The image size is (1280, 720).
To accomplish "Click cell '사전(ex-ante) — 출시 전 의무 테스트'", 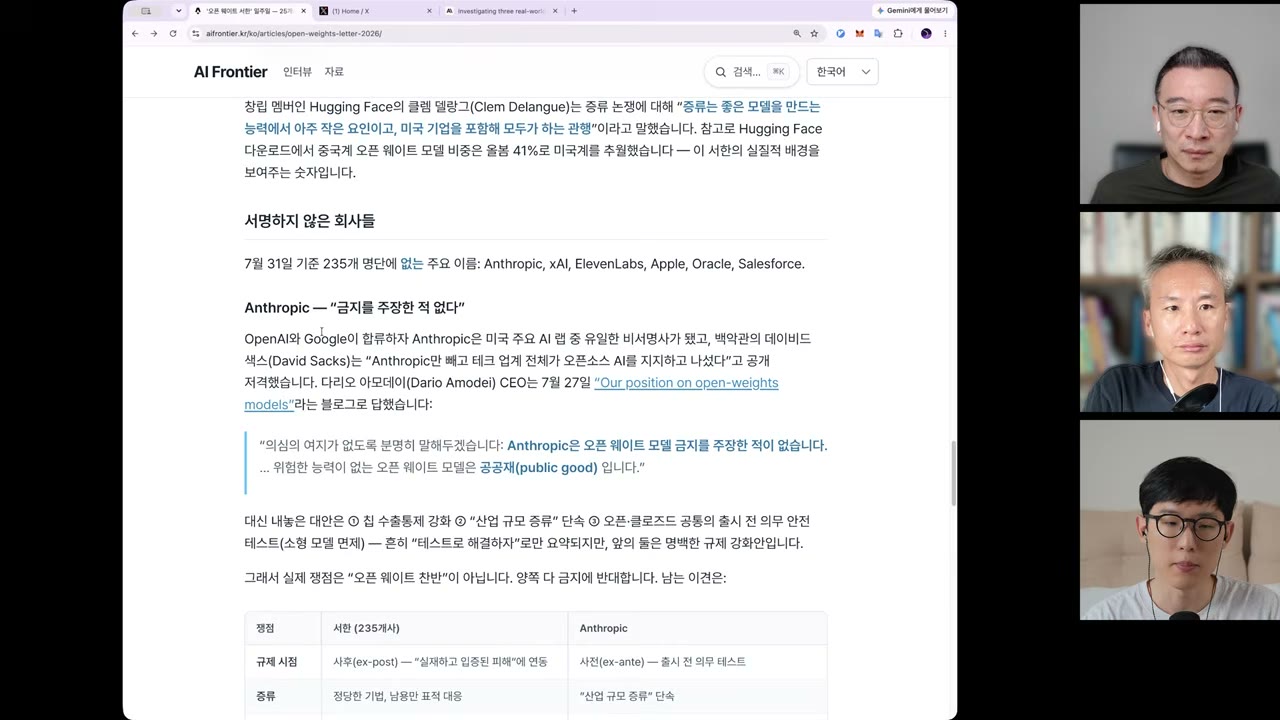I will click(x=663, y=662).
